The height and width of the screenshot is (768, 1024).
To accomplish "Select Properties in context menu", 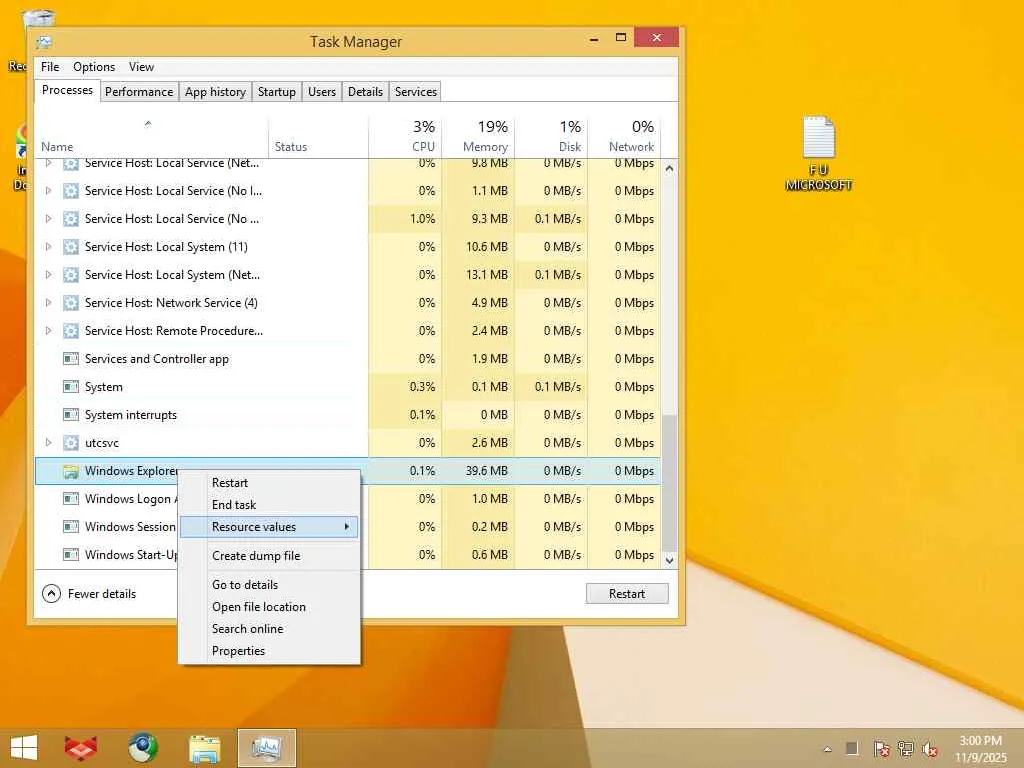I will (x=269, y=651).
